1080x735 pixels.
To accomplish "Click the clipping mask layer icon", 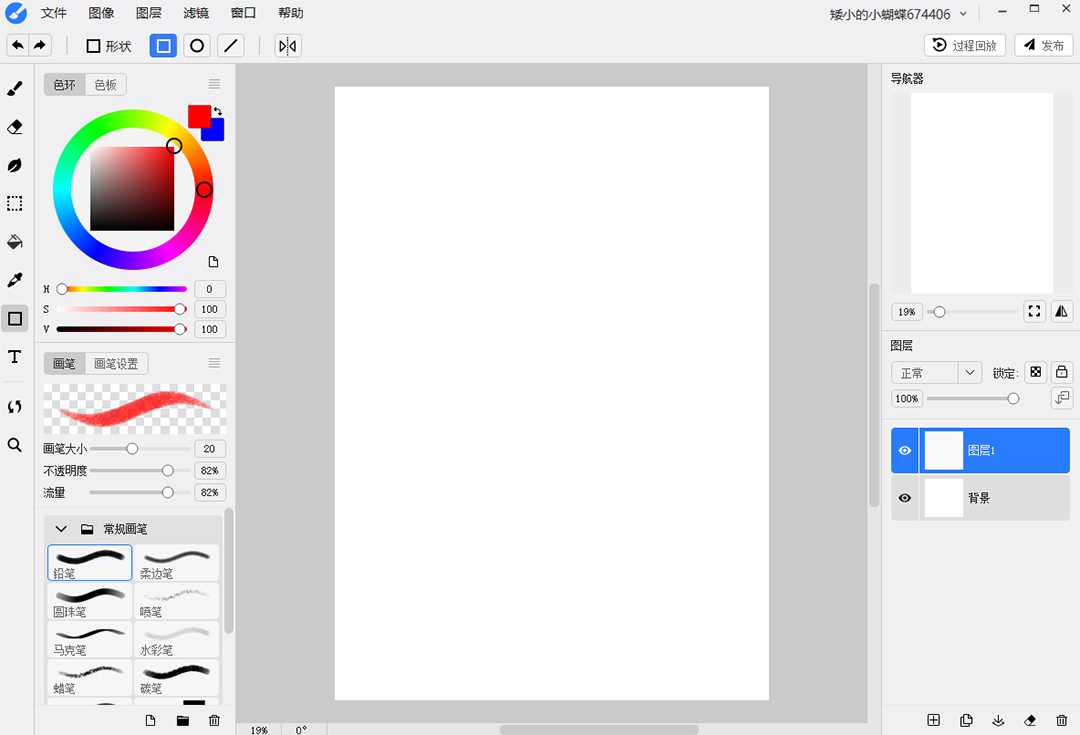I will click(x=1062, y=397).
